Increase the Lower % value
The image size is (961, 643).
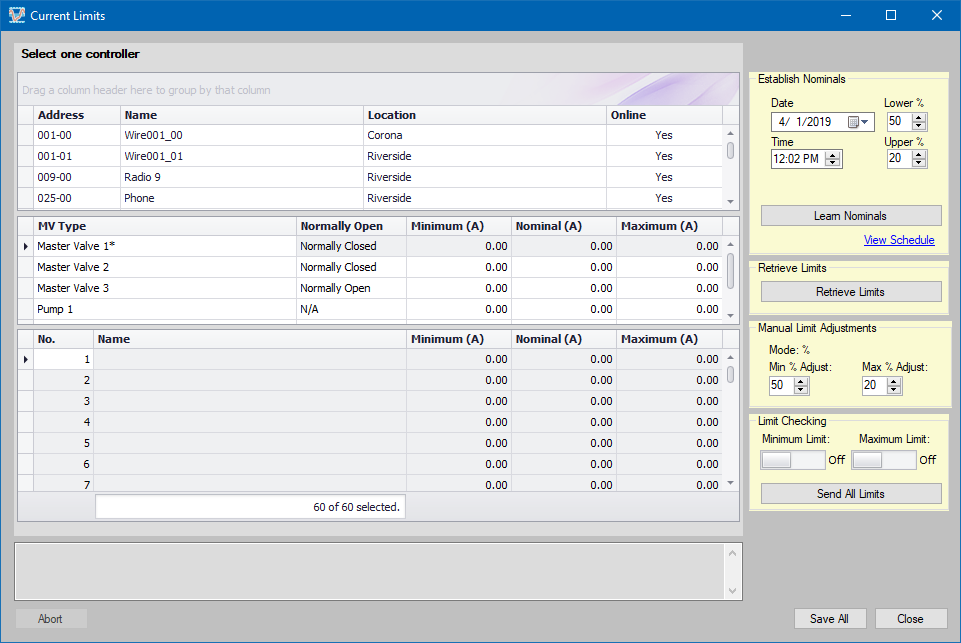pos(918,118)
